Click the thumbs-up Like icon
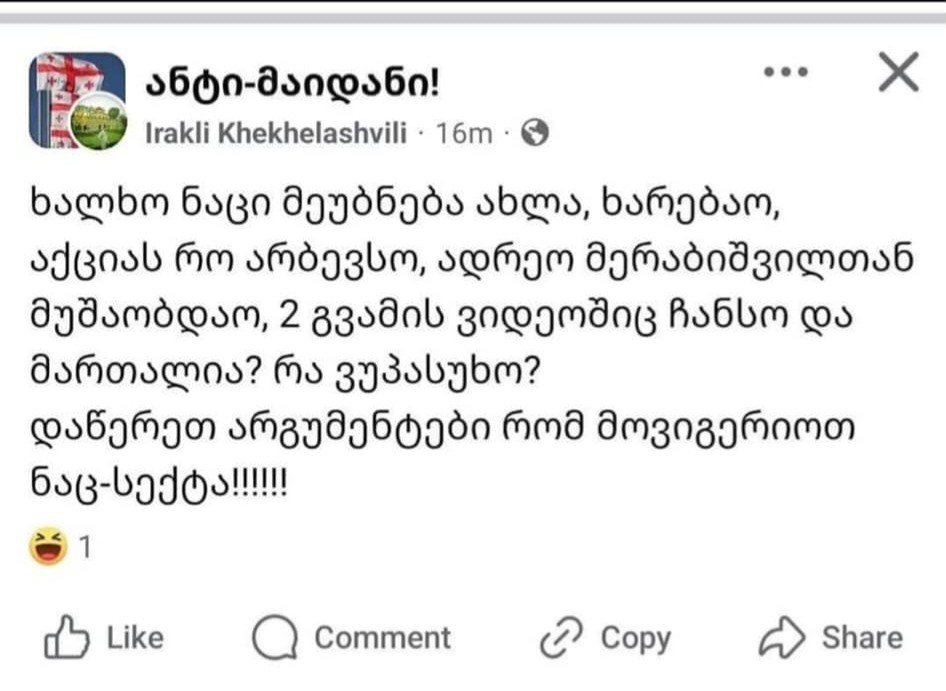This screenshot has height=691, width=946. tap(62, 638)
